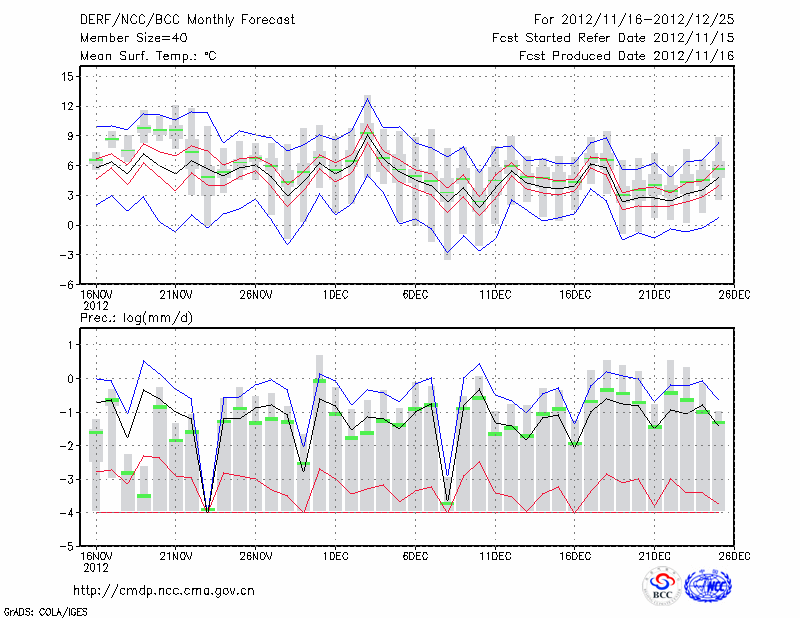Click the -5 tick on precipitation y-axis
This screenshot has height=618, width=800.
[x=68, y=547]
